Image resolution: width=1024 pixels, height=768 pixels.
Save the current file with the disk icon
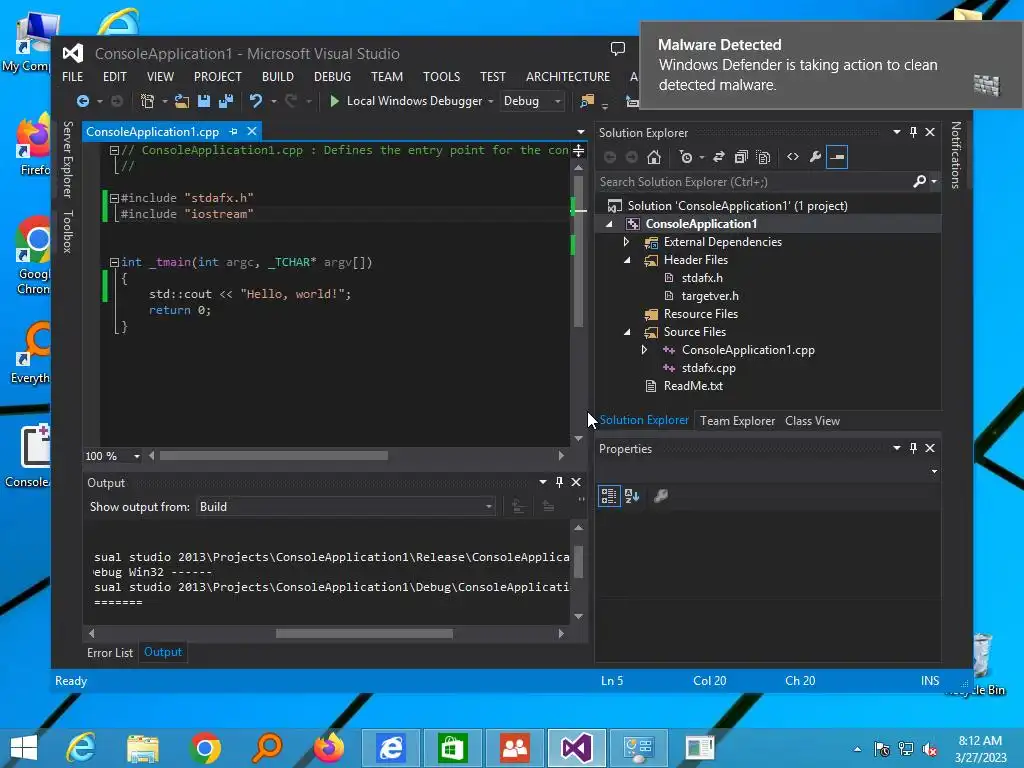[x=204, y=101]
